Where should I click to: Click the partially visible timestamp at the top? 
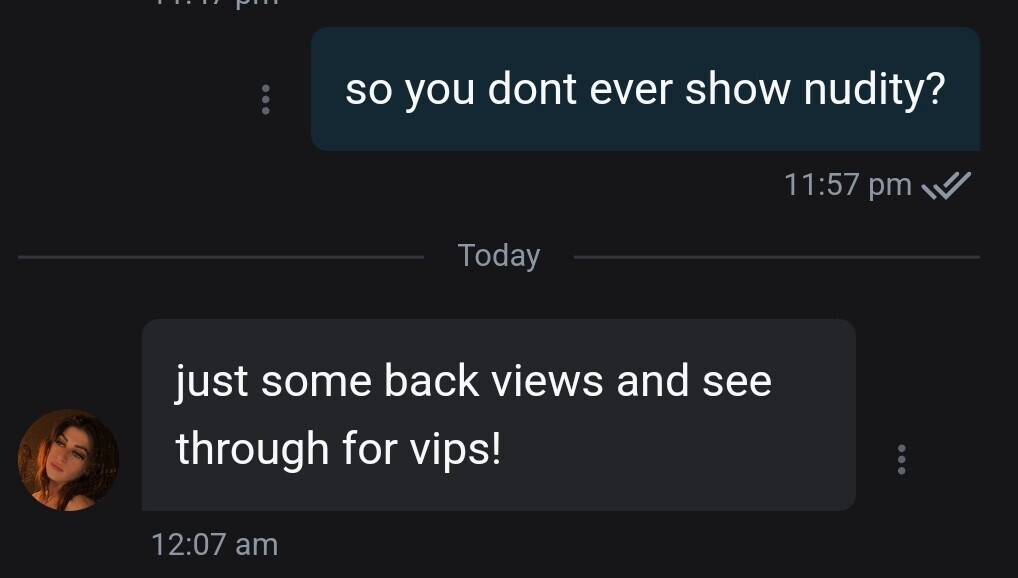217,3
